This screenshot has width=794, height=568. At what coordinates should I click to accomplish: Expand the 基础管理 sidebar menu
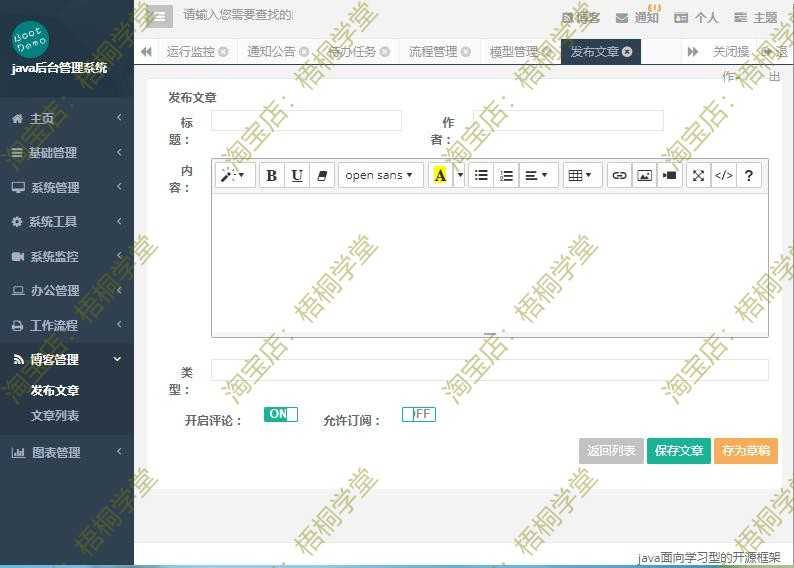(x=67, y=152)
